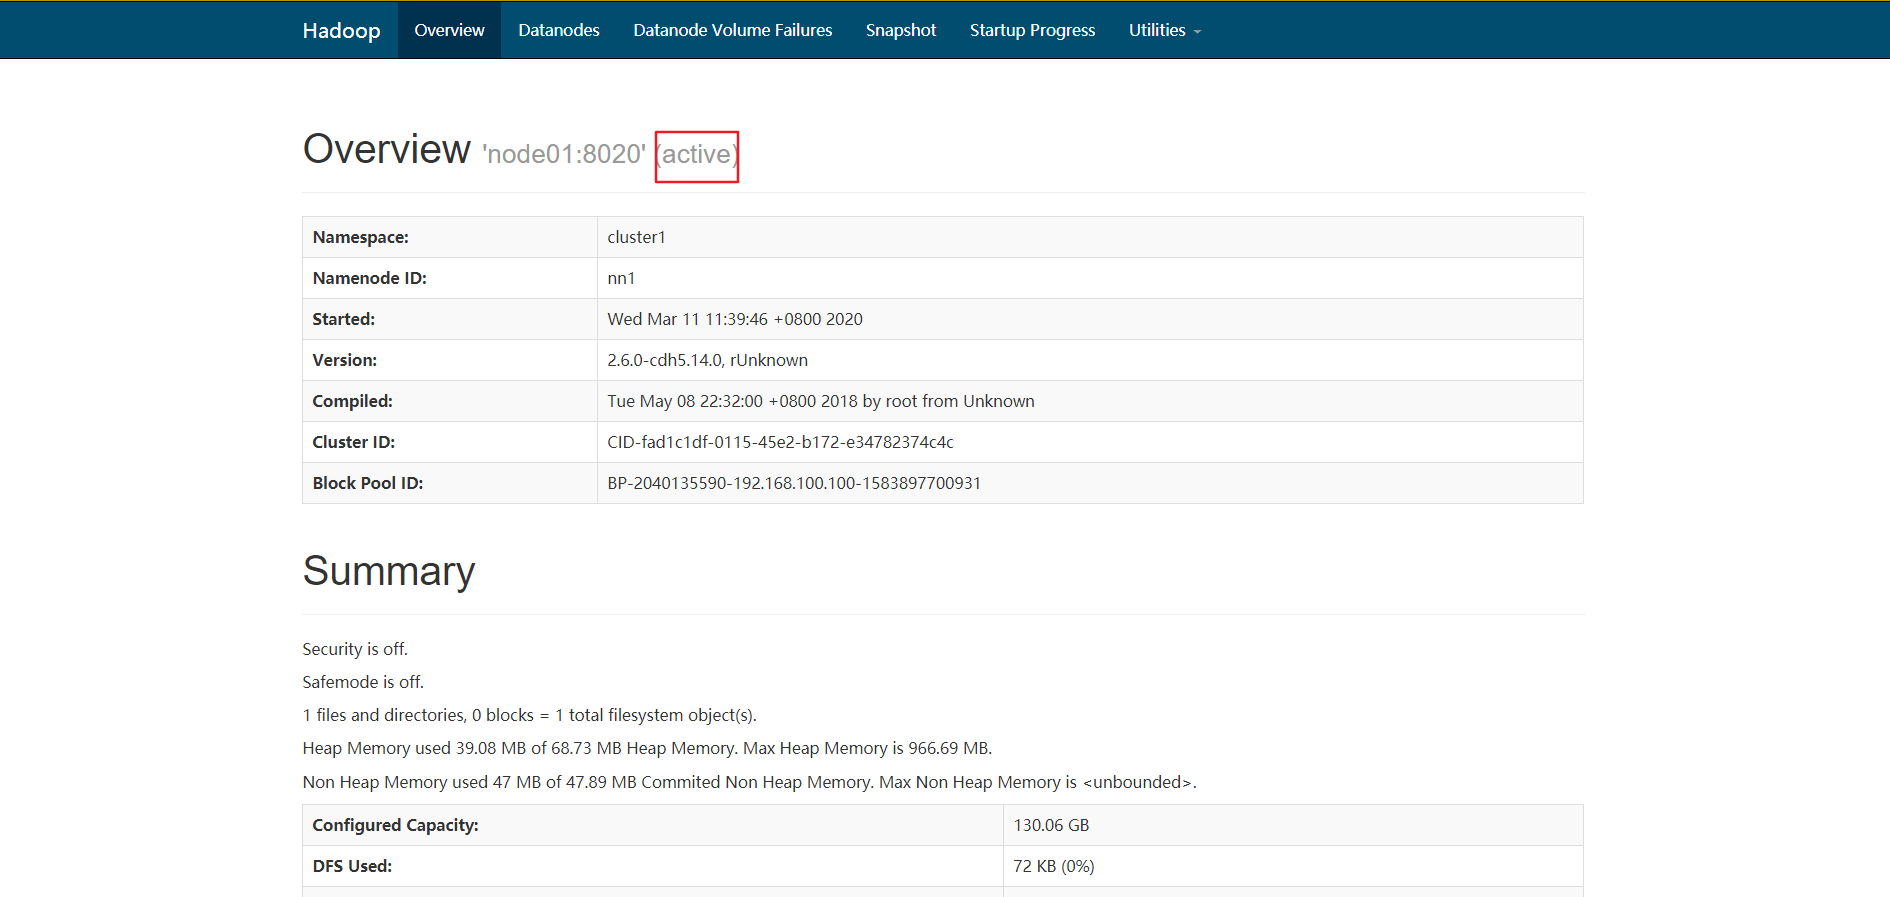Screen dimensions: 1890x897
Task: Open Datanode Volume Failures tab
Action: (733, 30)
